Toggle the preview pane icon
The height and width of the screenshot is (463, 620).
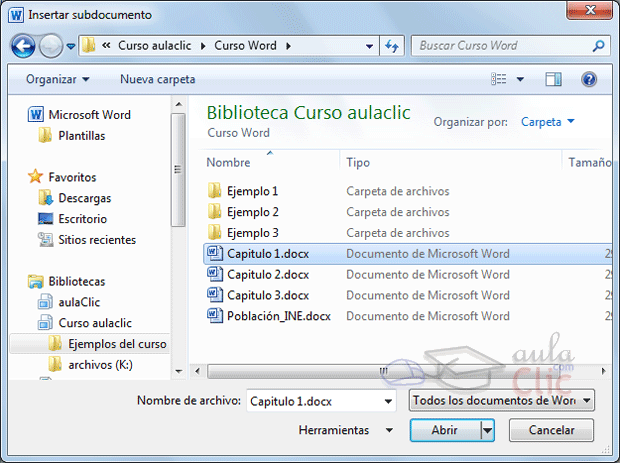click(x=553, y=79)
